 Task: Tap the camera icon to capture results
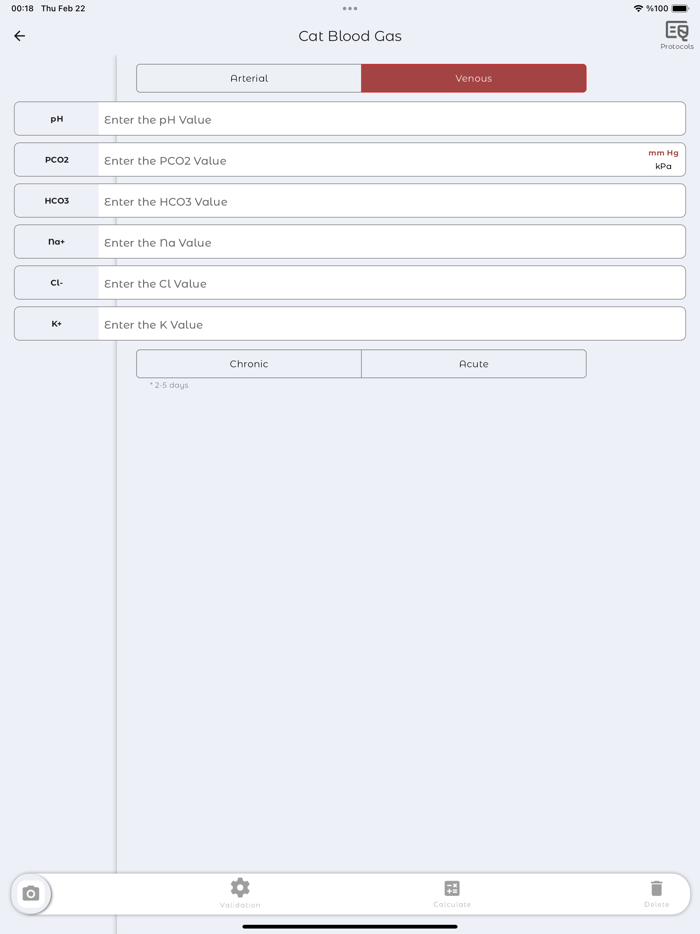click(31, 894)
